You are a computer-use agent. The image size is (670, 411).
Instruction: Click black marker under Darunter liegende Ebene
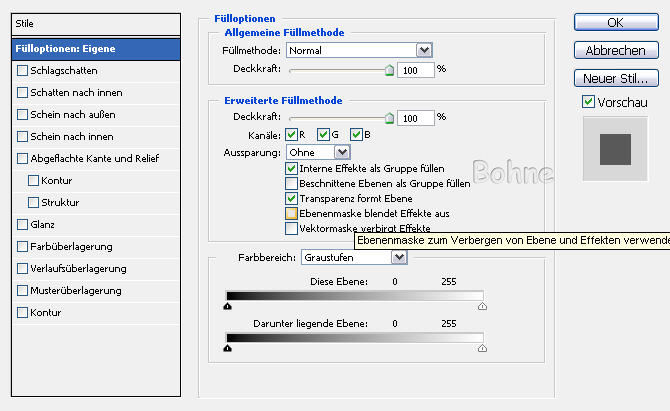pyautogui.click(x=228, y=349)
